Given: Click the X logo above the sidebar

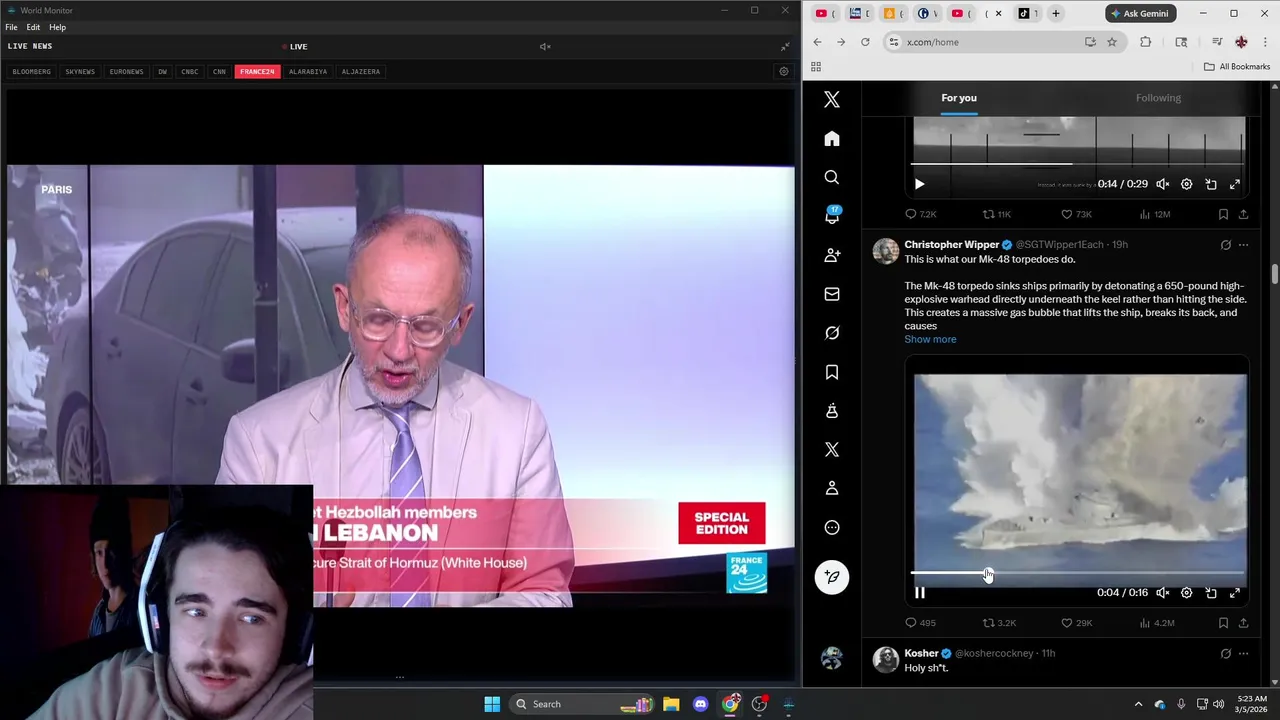Looking at the screenshot, I should (x=832, y=99).
